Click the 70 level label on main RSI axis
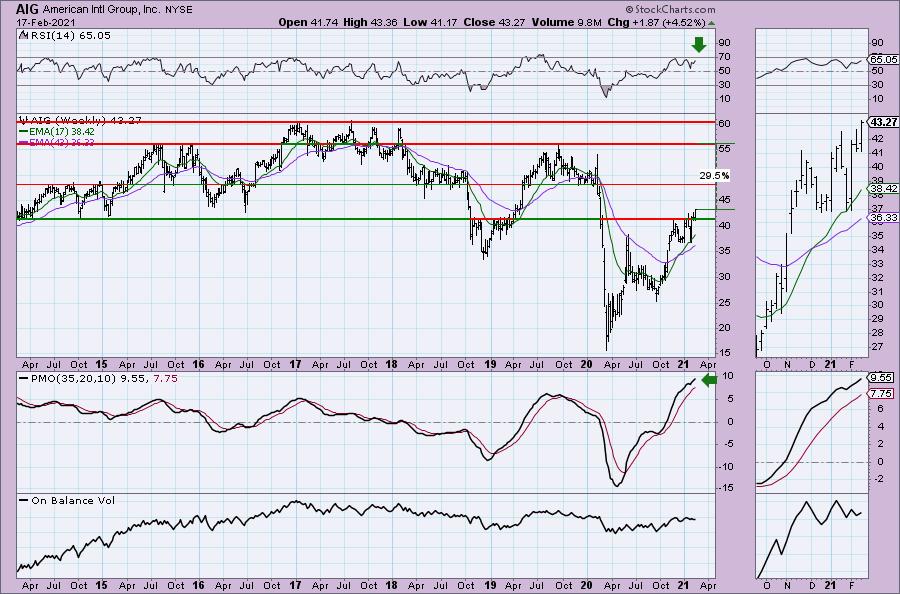The width and height of the screenshot is (900, 594). coord(724,57)
